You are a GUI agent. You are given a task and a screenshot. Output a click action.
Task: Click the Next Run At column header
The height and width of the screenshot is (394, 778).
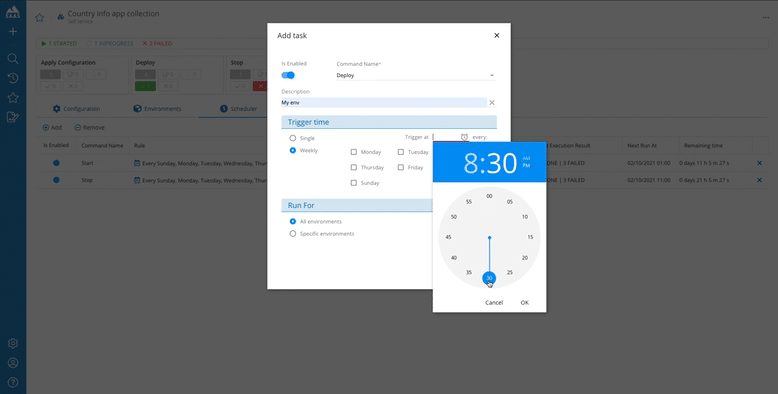(x=641, y=145)
